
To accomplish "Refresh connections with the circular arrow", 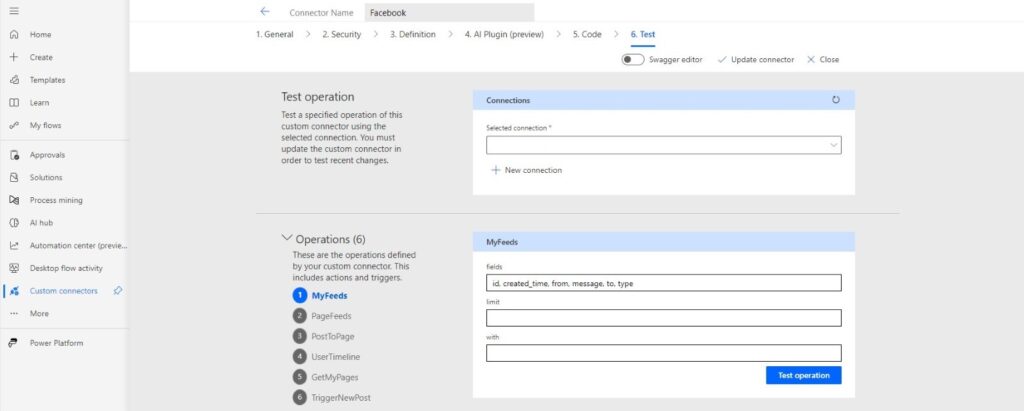I will [x=836, y=100].
